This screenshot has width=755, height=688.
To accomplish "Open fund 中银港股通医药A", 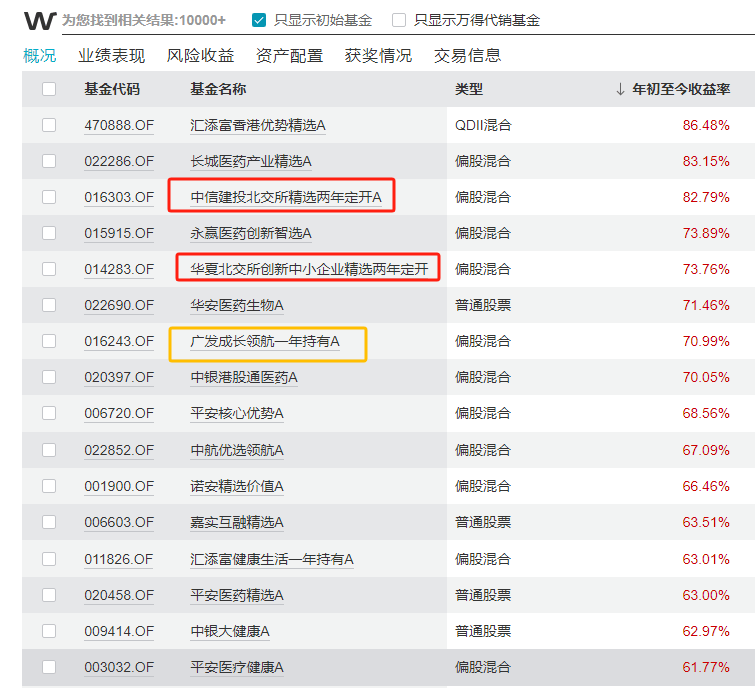I will [x=244, y=377].
